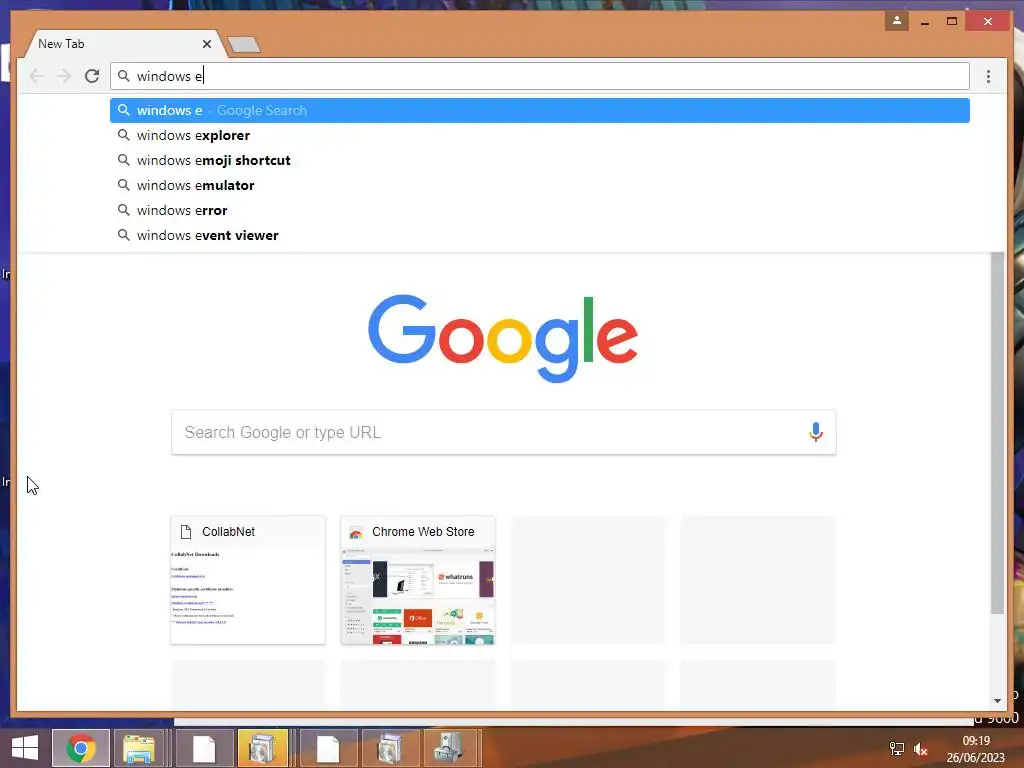1024x768 pixels.
Task: Click the CollabNet page favicon
Action: click(186, 532)
